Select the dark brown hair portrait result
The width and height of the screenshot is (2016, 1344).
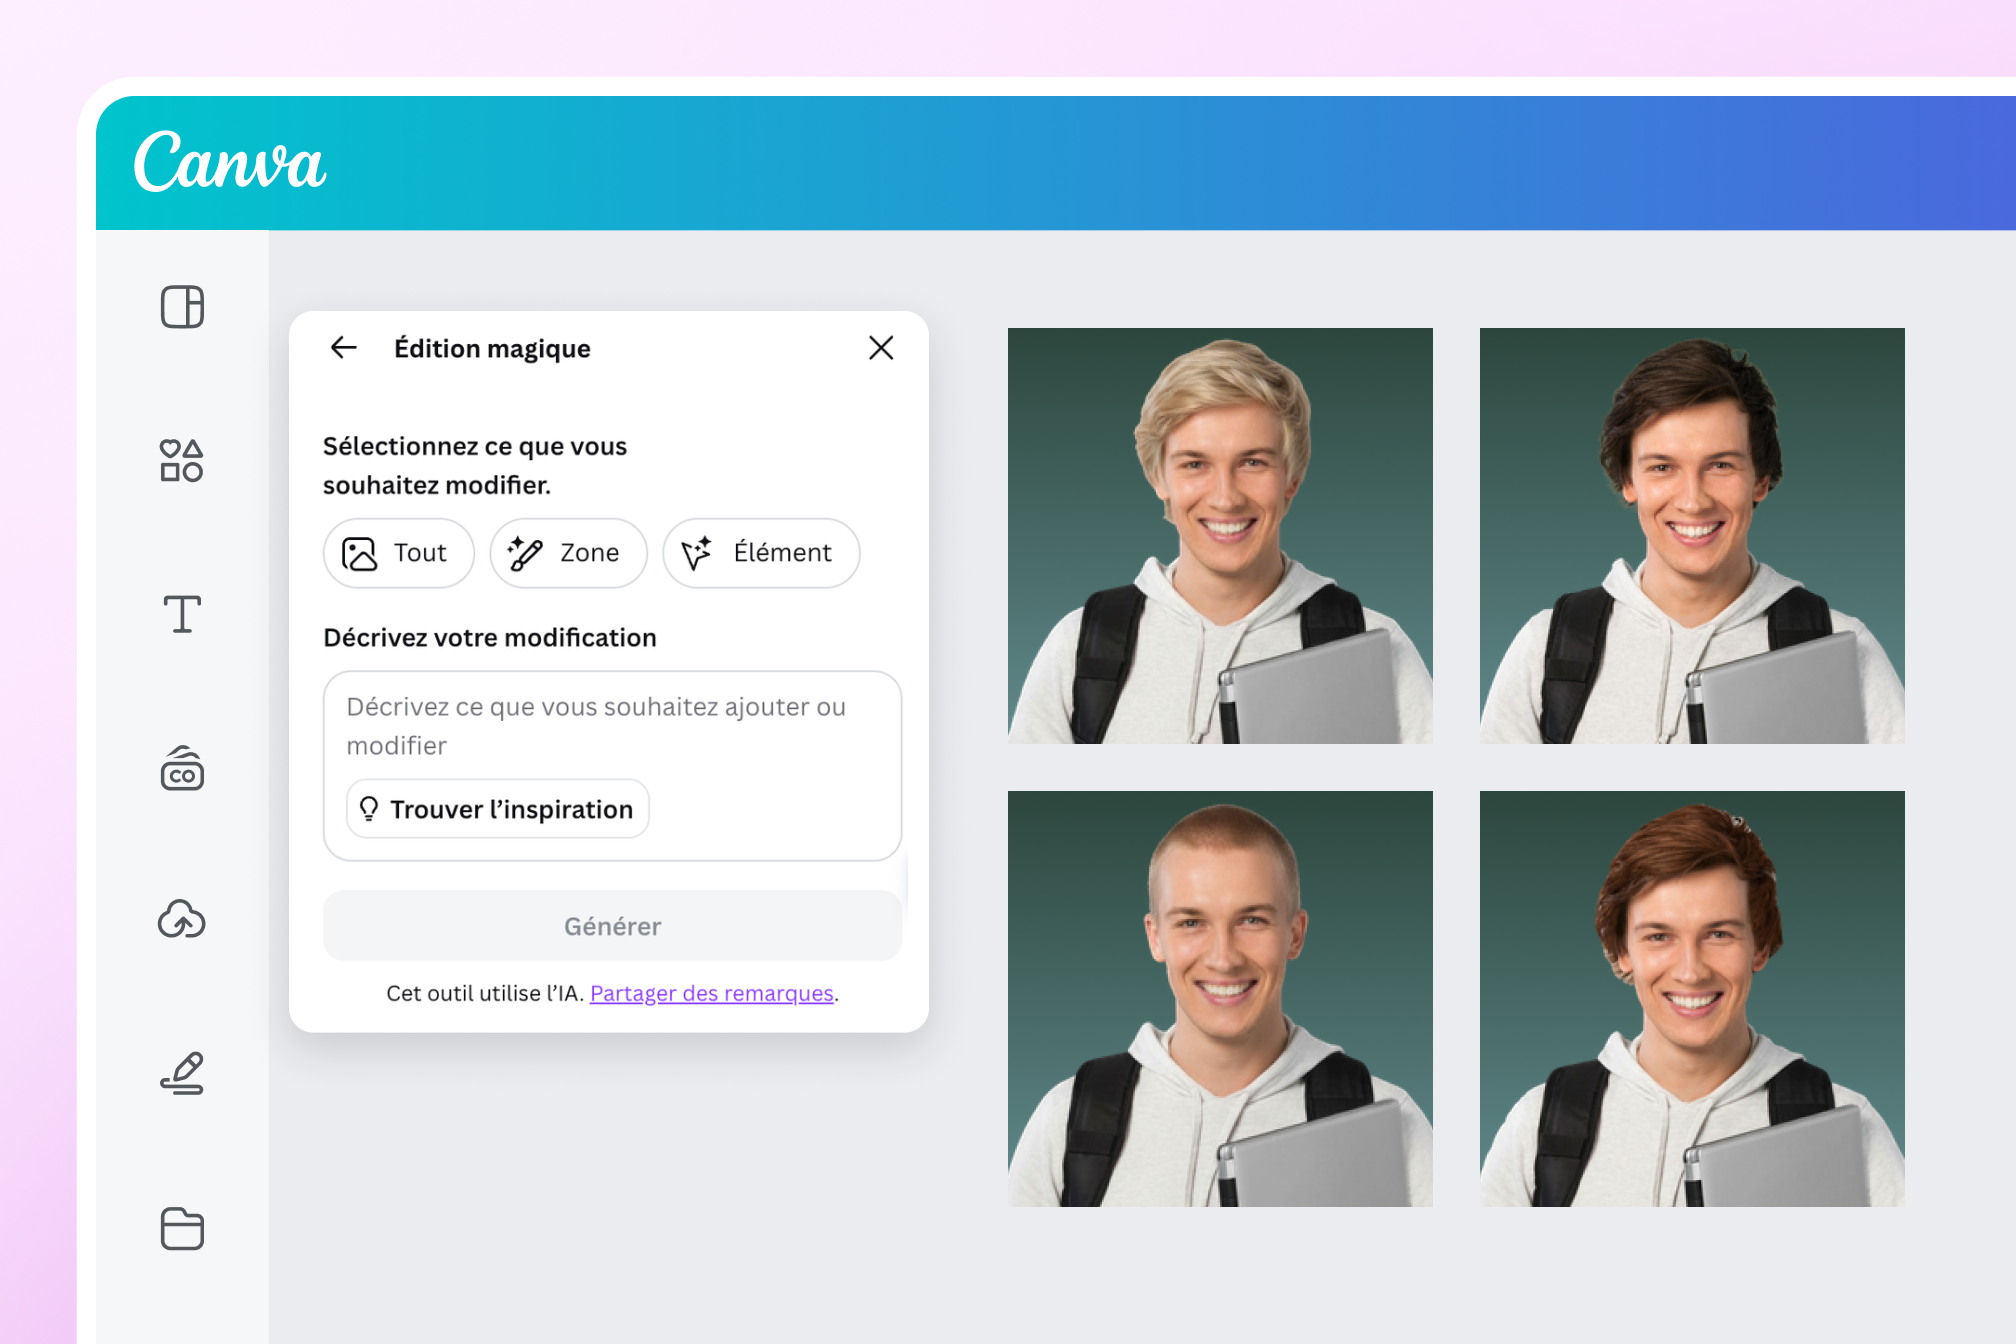click(1692, 536)
